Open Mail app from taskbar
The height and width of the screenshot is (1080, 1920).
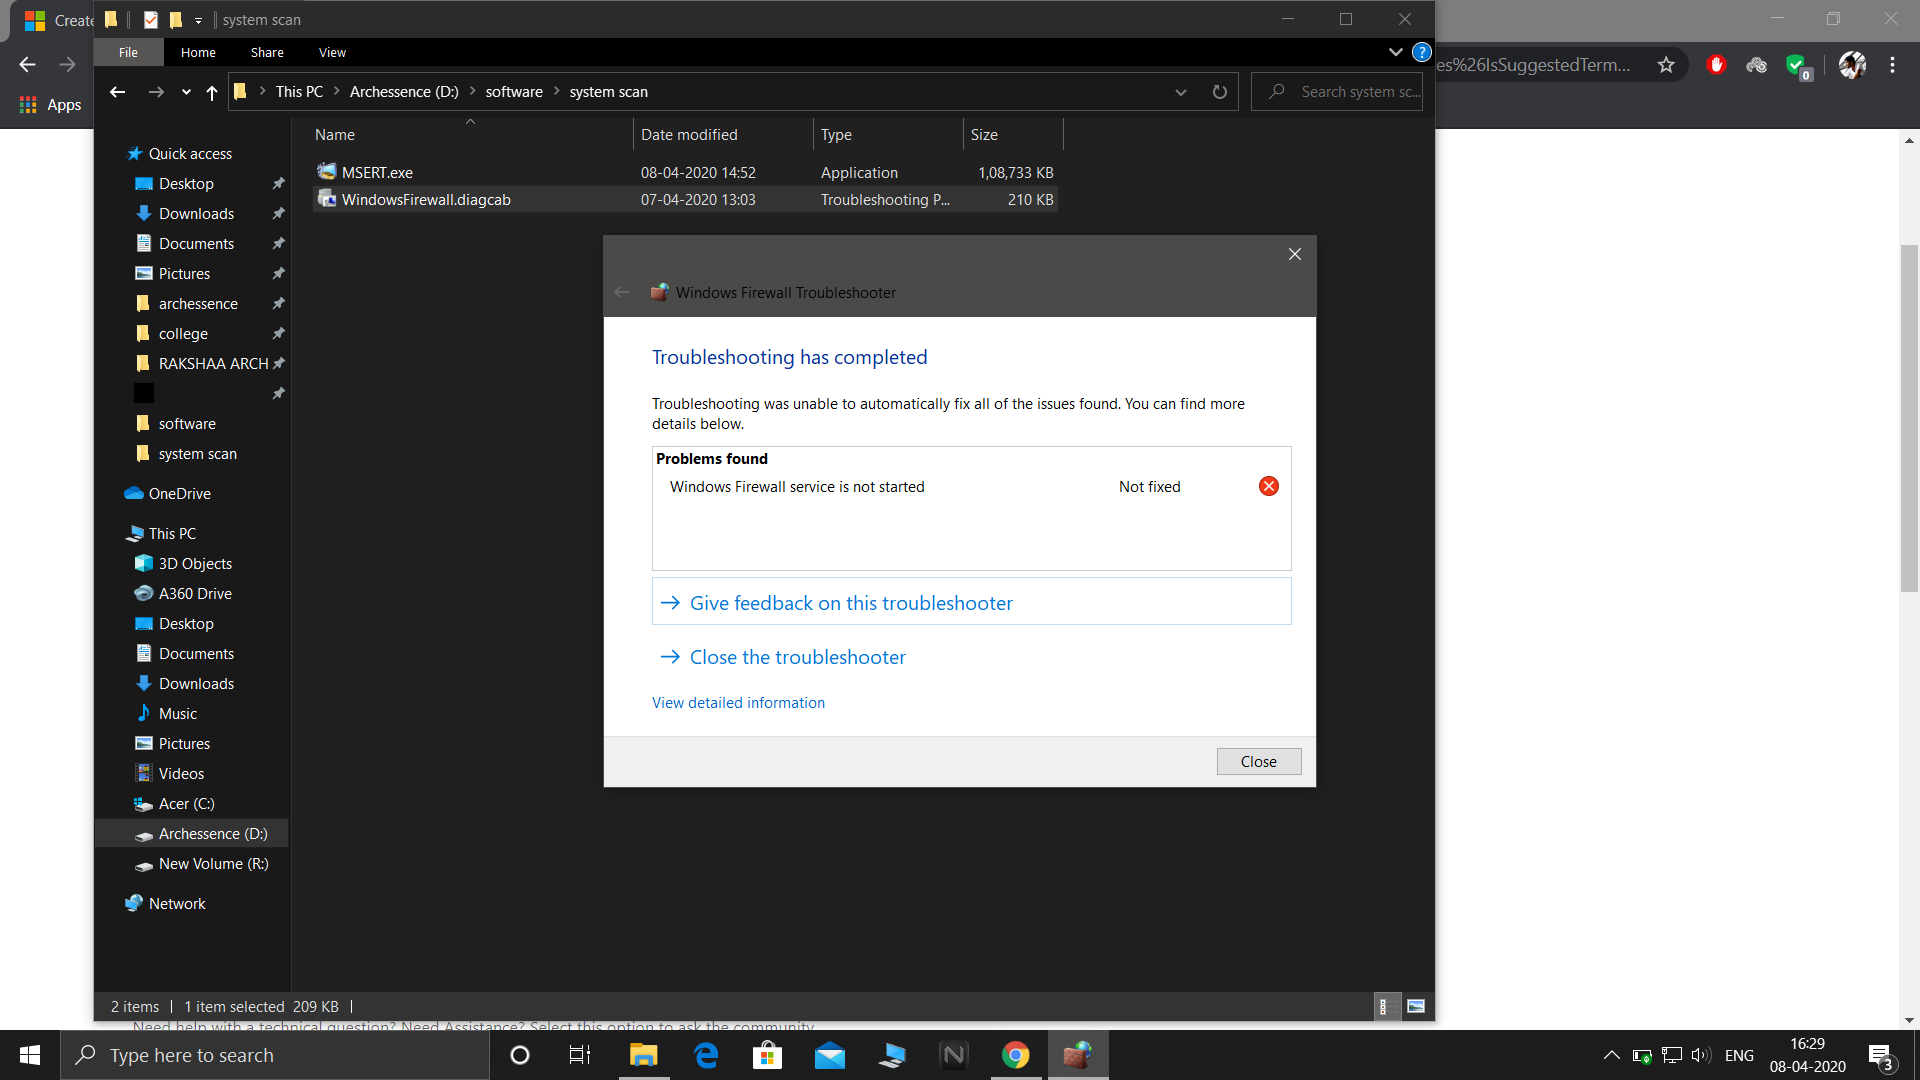[830, 1055]
